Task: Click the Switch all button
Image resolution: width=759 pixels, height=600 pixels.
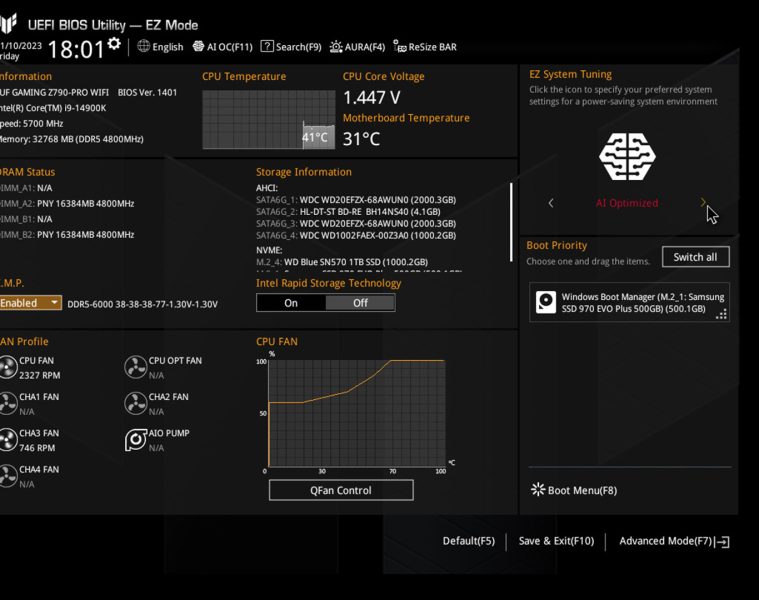Action: [696, 257]
